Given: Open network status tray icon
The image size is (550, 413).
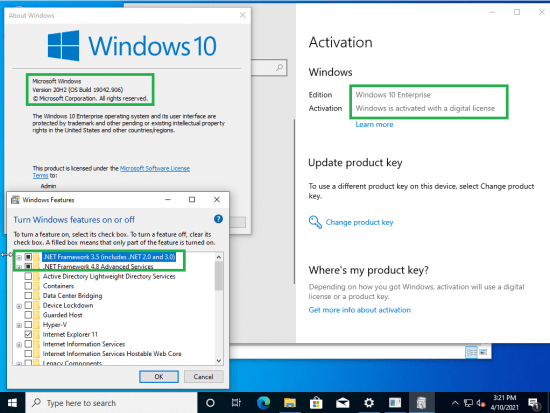Looking at the screenshot, I should pos(468,403).
